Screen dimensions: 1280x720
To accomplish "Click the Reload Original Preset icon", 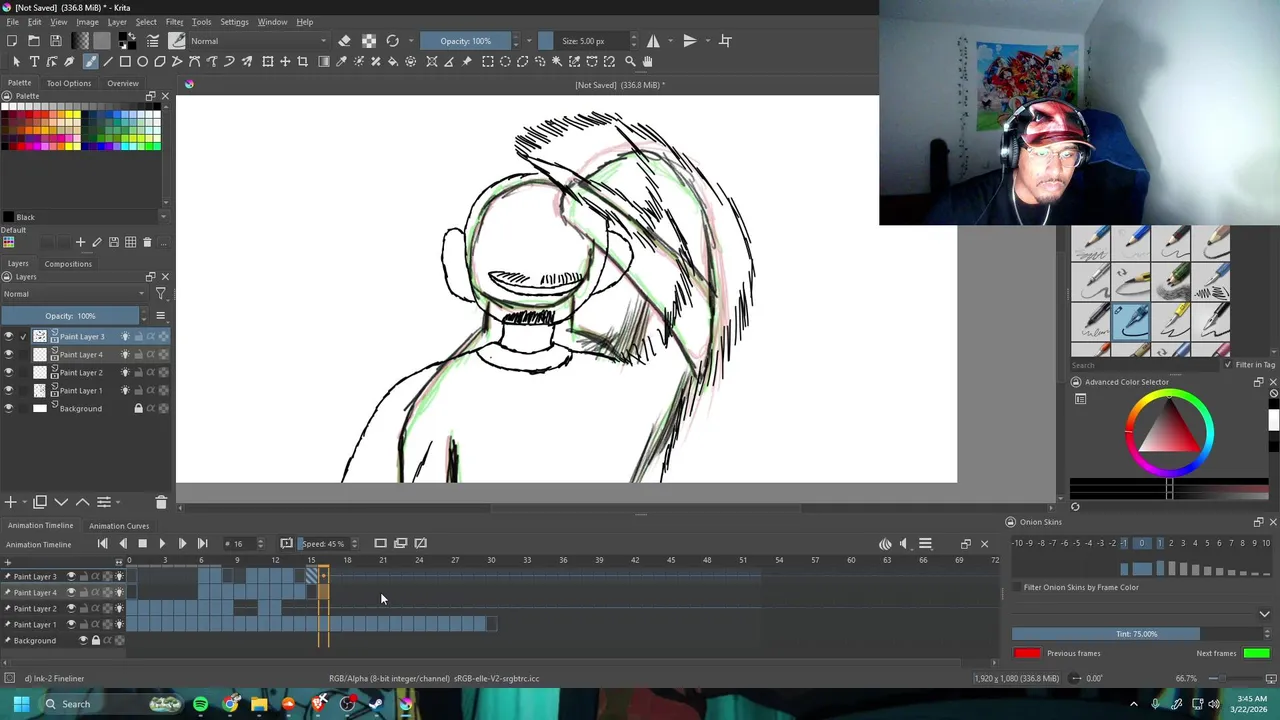I will [393, 41].
